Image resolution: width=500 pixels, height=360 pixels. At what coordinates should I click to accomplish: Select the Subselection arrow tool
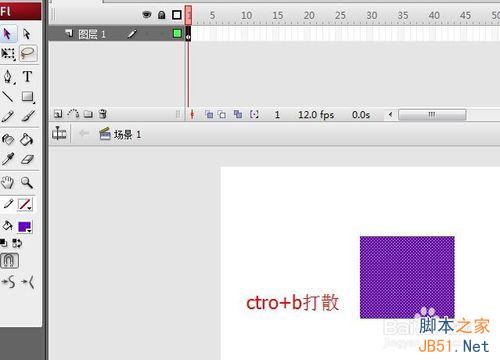click(27, 34)
